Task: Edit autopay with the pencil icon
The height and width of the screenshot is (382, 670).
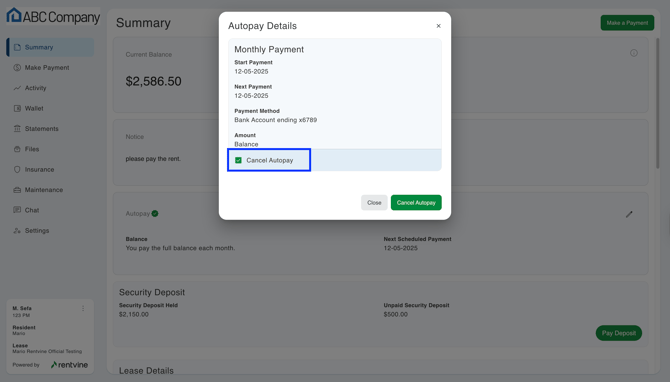Action: click(x=629, y=214)
